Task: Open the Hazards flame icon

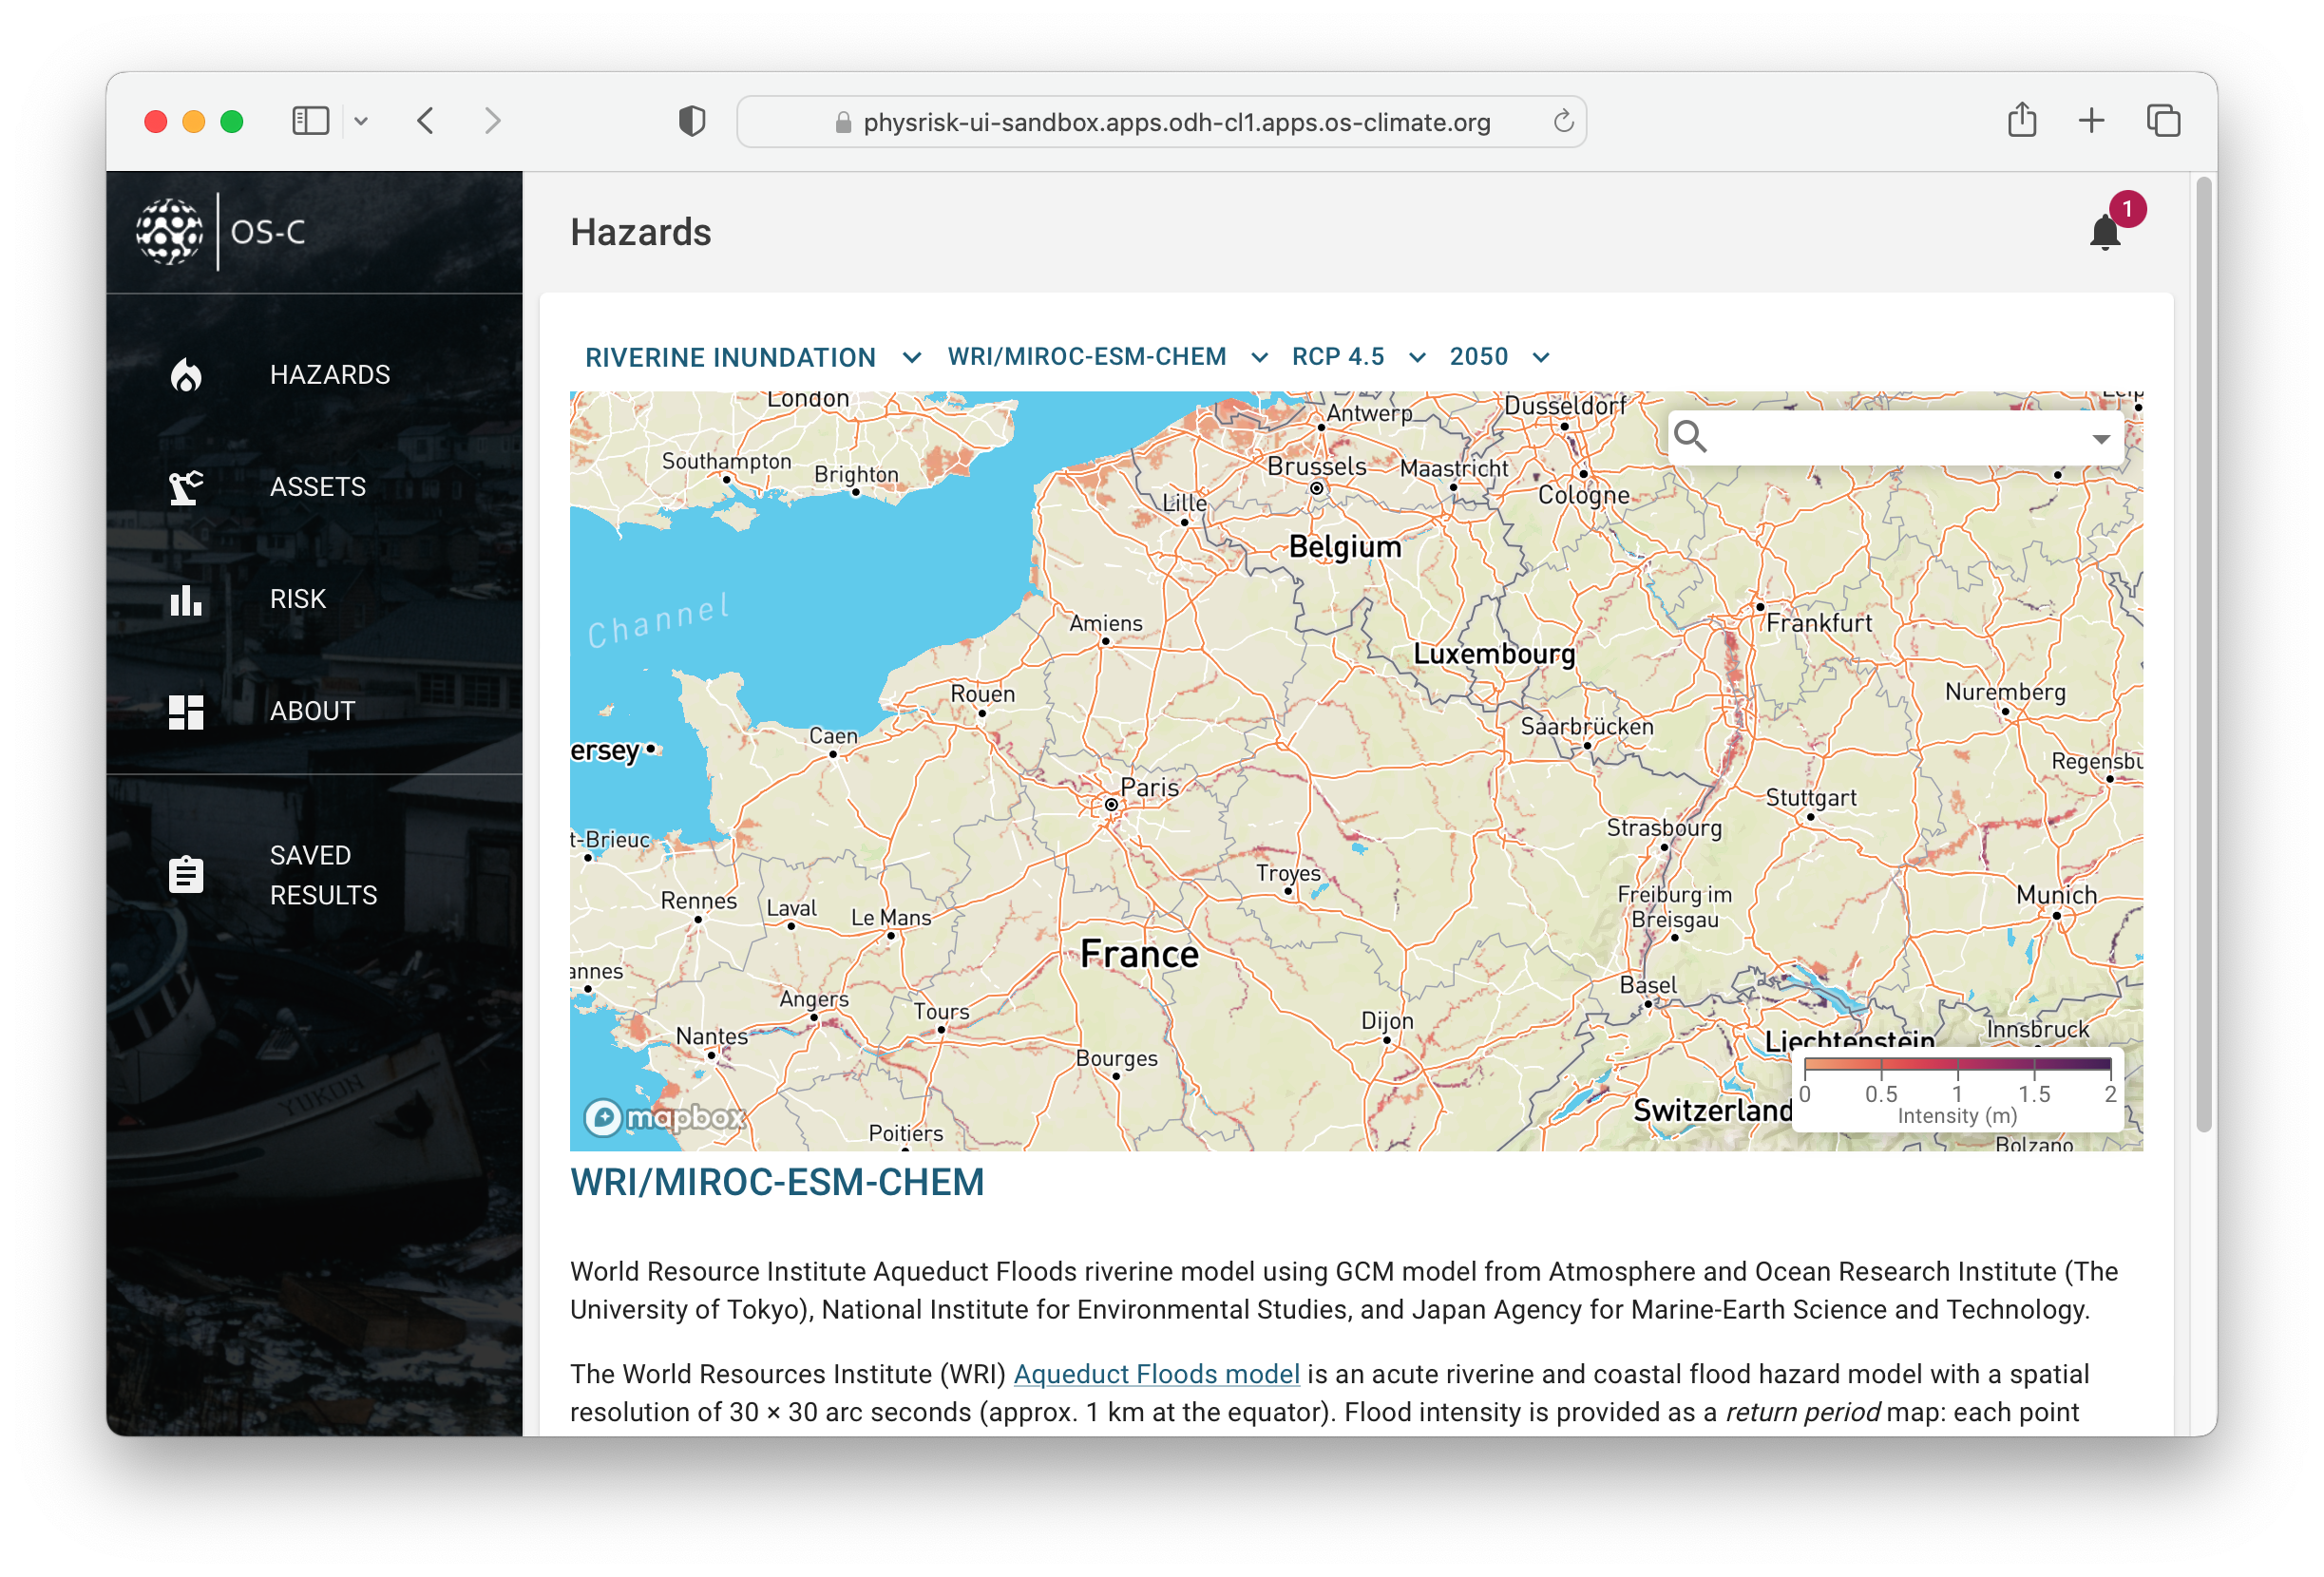Action: point(186,375)
